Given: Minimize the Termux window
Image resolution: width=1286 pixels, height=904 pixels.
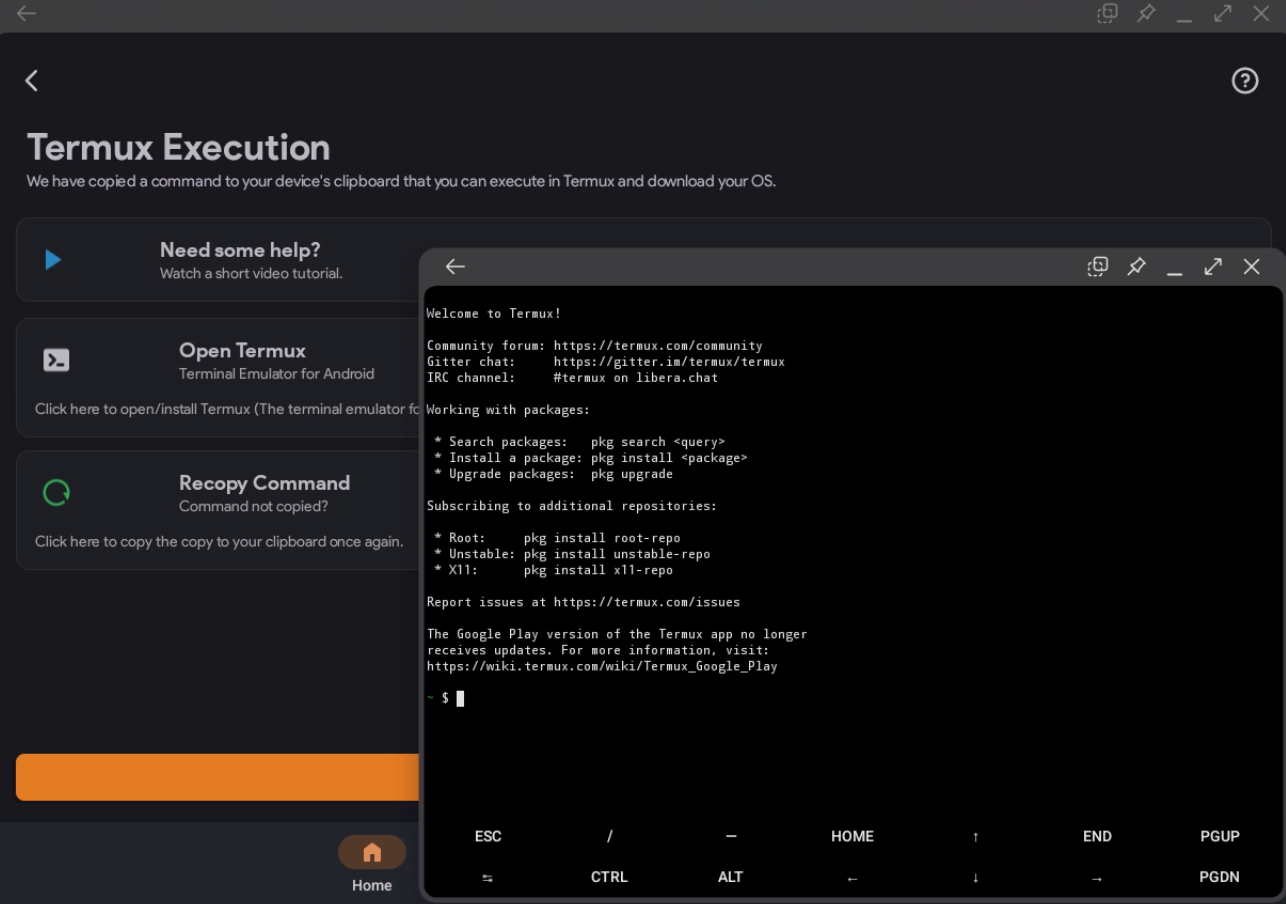Looking at the screenshot, I should [1175, 272].
